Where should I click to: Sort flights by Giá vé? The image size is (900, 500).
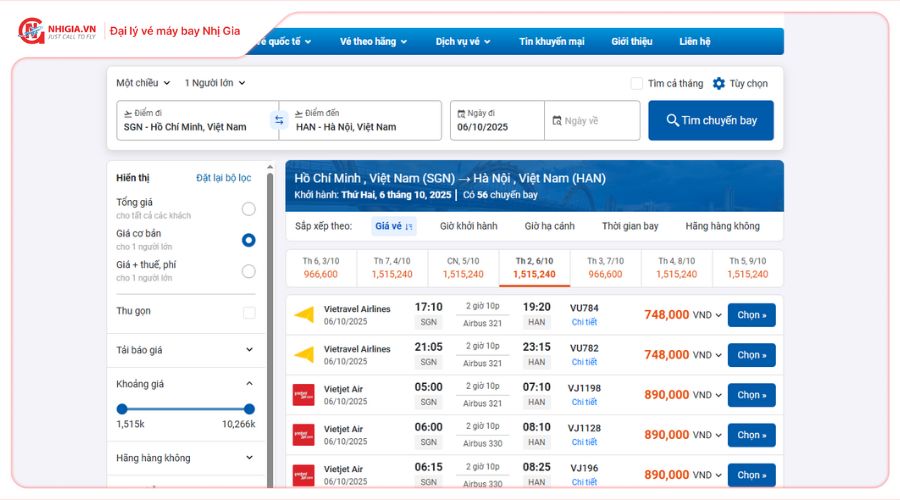394,226
